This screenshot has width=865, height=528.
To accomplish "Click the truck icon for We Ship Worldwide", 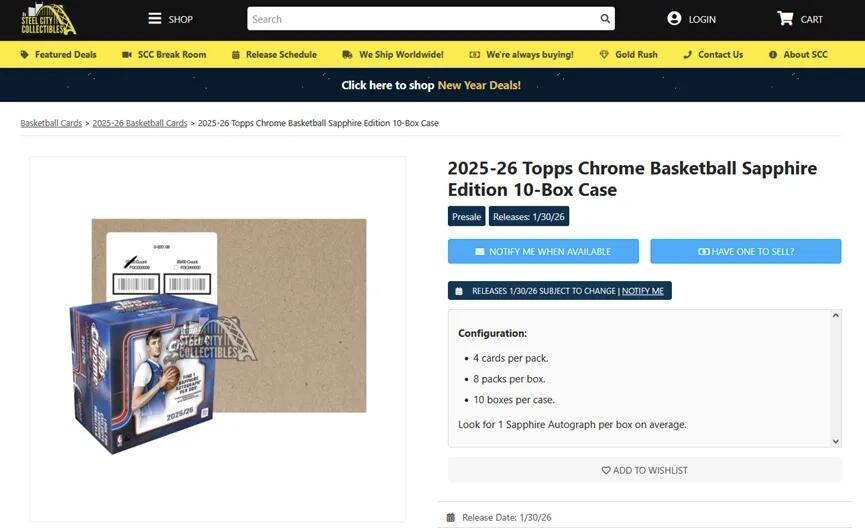I will point(347,55).
